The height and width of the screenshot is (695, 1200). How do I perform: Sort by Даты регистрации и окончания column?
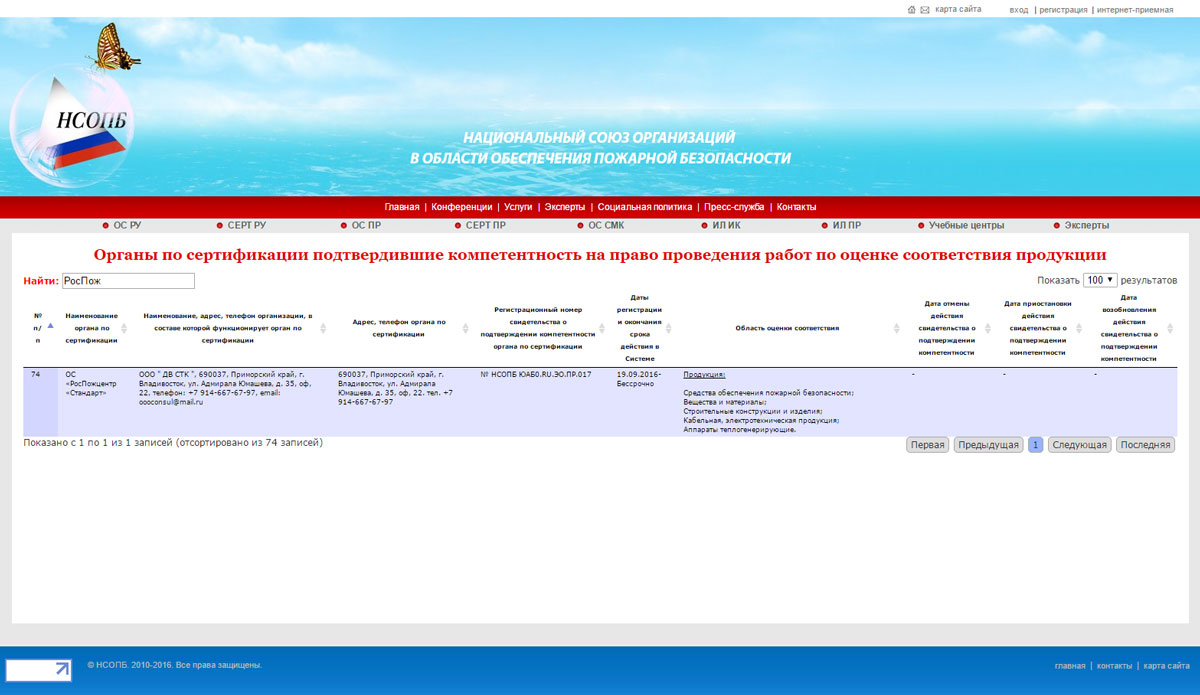pos(668,328)
